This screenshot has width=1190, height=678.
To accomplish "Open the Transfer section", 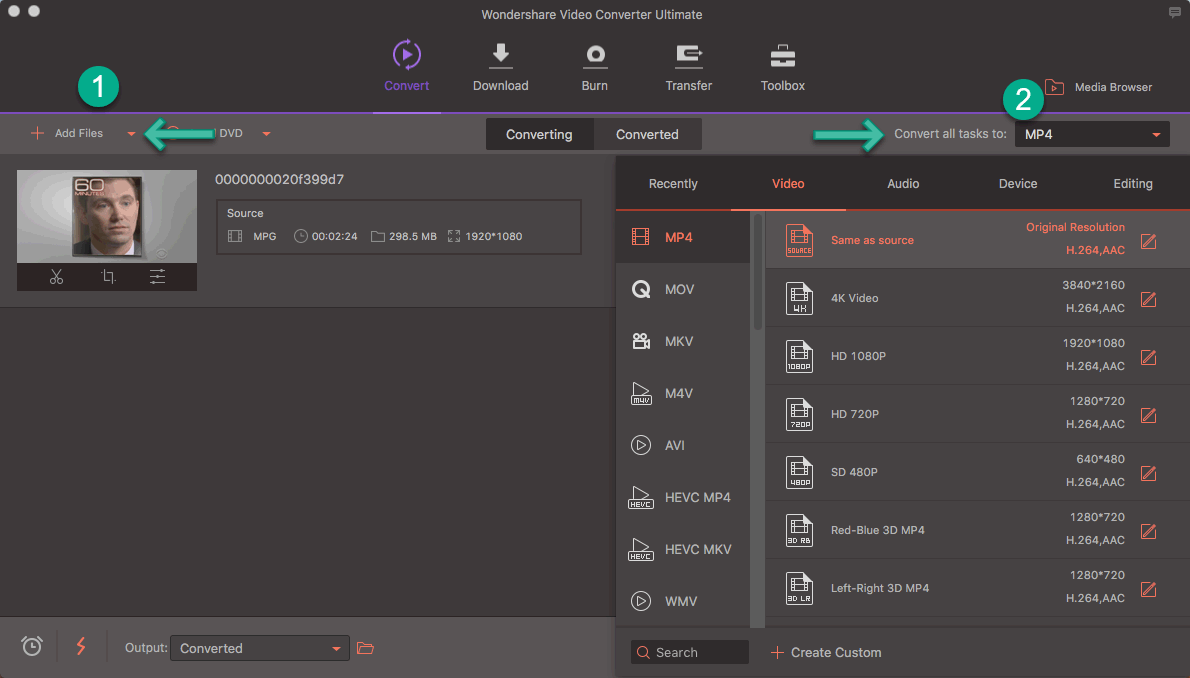I will pyautogui.click(x=688, y=66).
